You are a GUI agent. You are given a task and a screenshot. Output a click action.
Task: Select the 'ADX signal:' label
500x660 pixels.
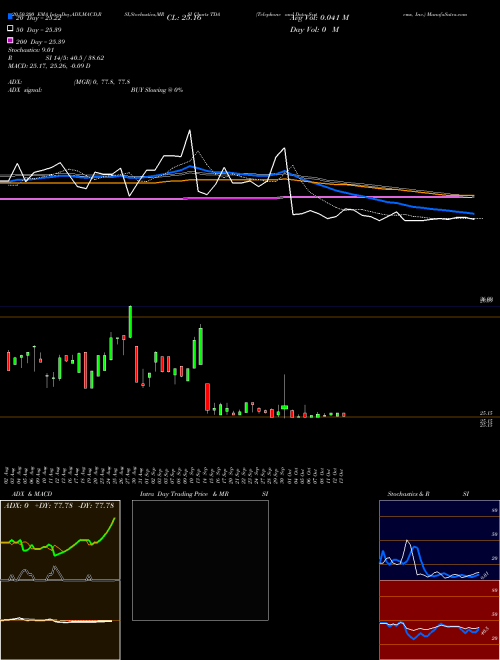(x=24, y=90)
